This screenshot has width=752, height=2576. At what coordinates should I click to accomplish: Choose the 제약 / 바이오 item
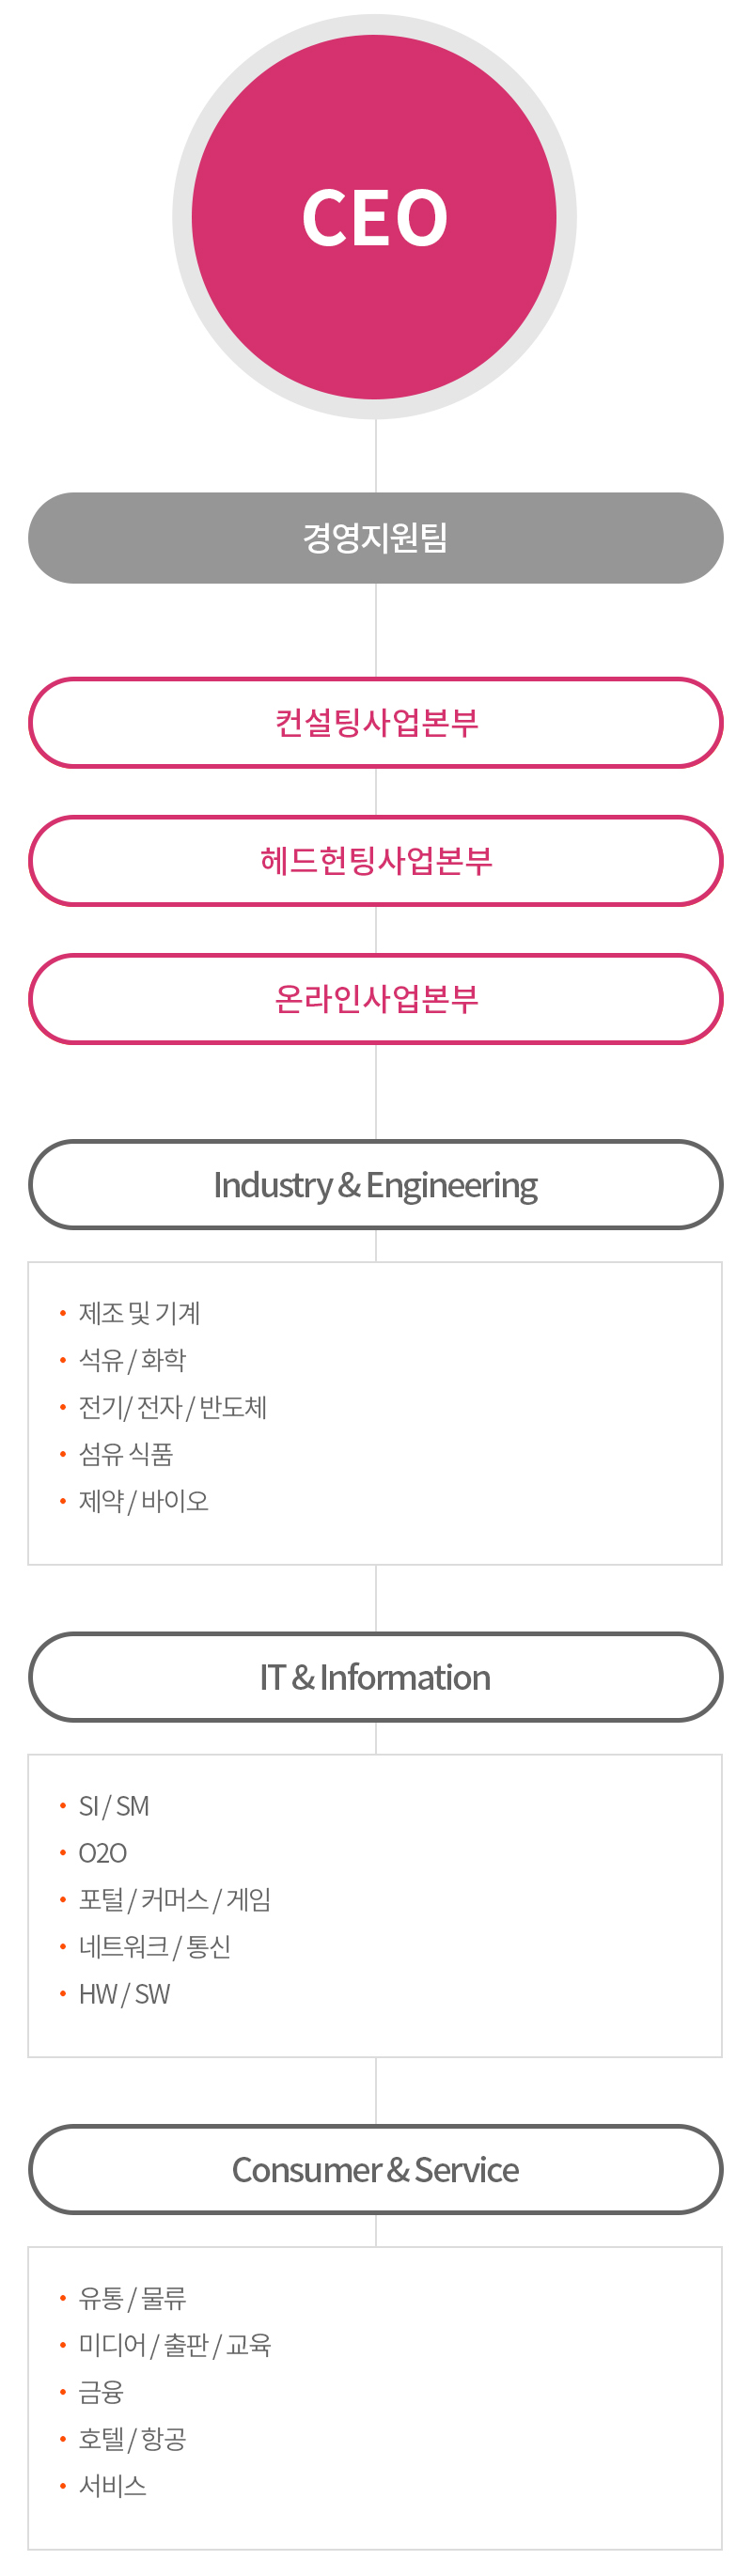pyautogui.click(x=143, y=1501)
